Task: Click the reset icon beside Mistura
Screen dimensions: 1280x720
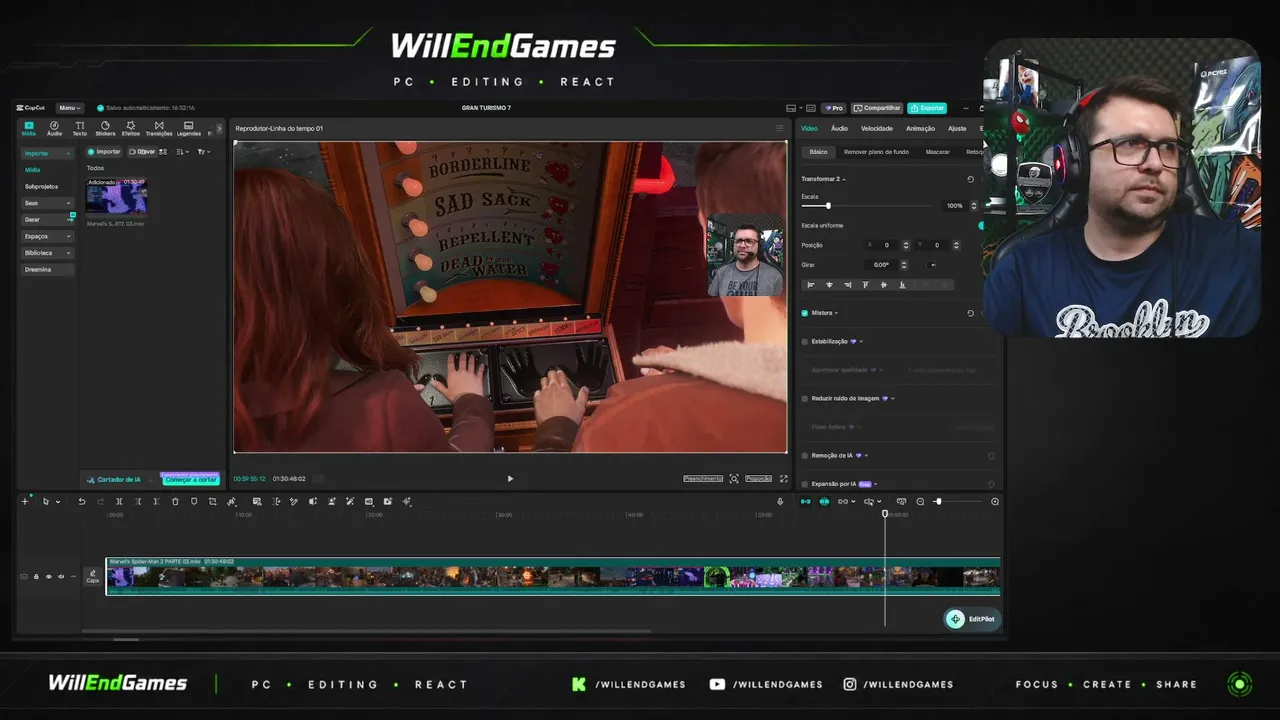Action: [x=970, y=313]
